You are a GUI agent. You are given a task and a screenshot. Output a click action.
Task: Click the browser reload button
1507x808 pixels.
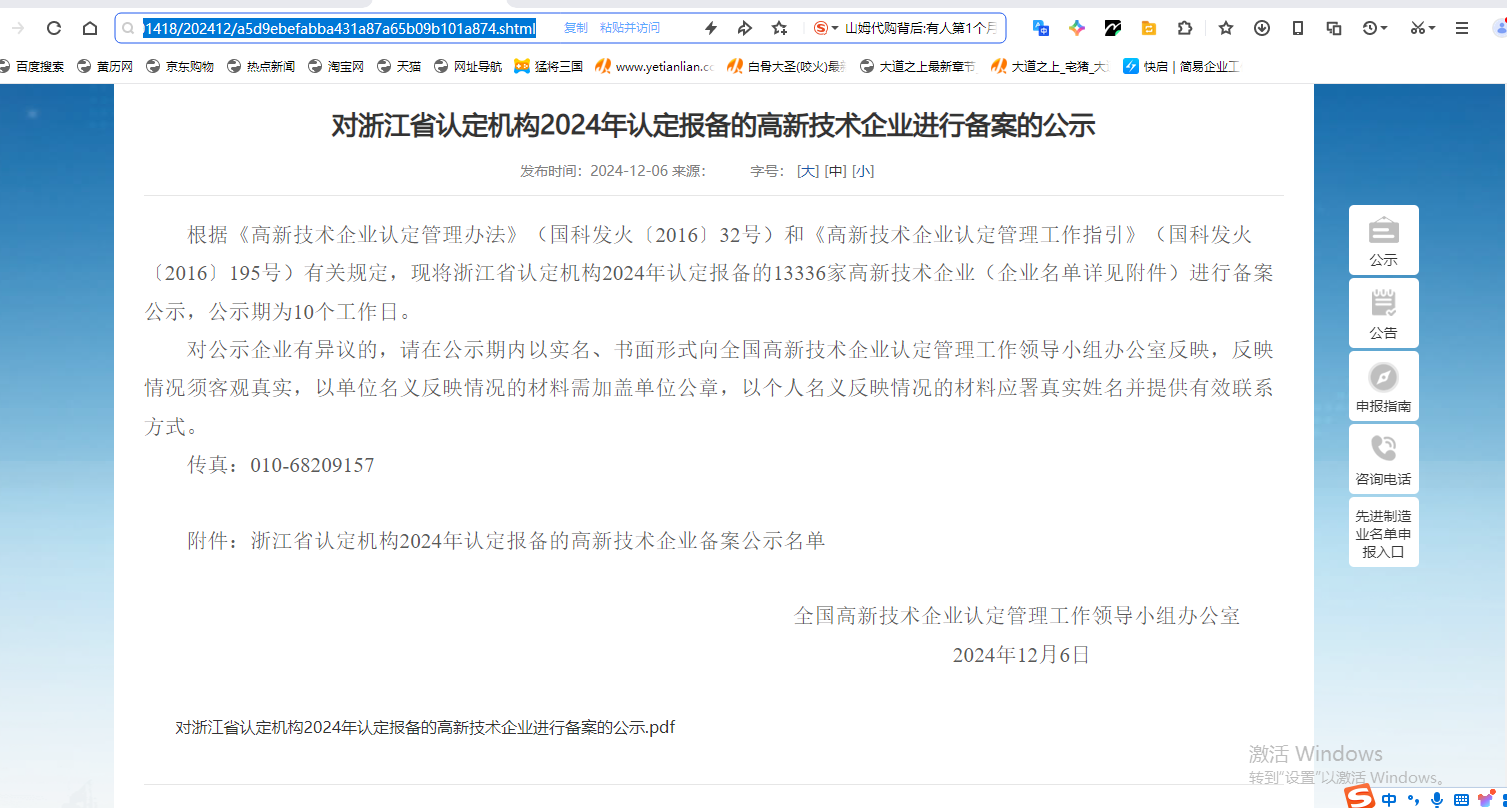point(54,28)
